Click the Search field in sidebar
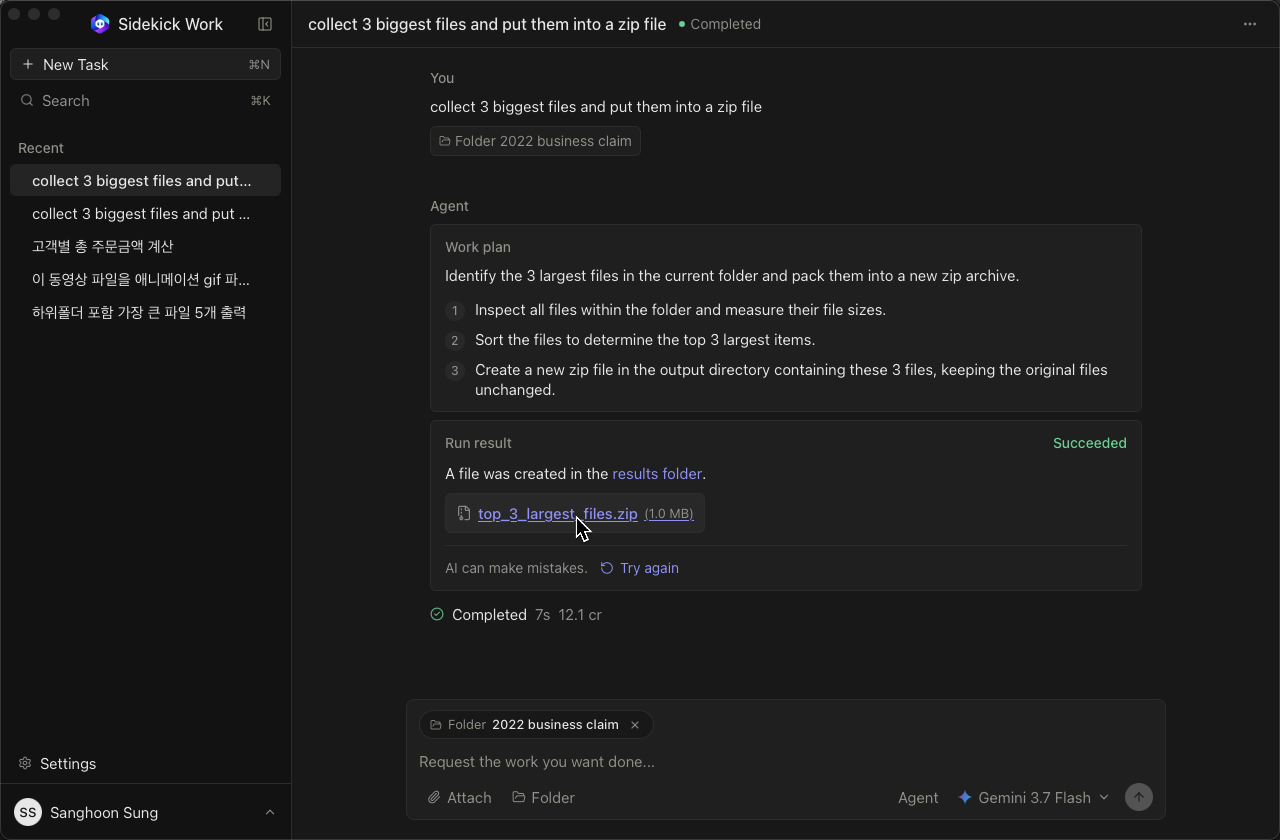This screenshot has height=840, width=1280. tap(145, 101)
